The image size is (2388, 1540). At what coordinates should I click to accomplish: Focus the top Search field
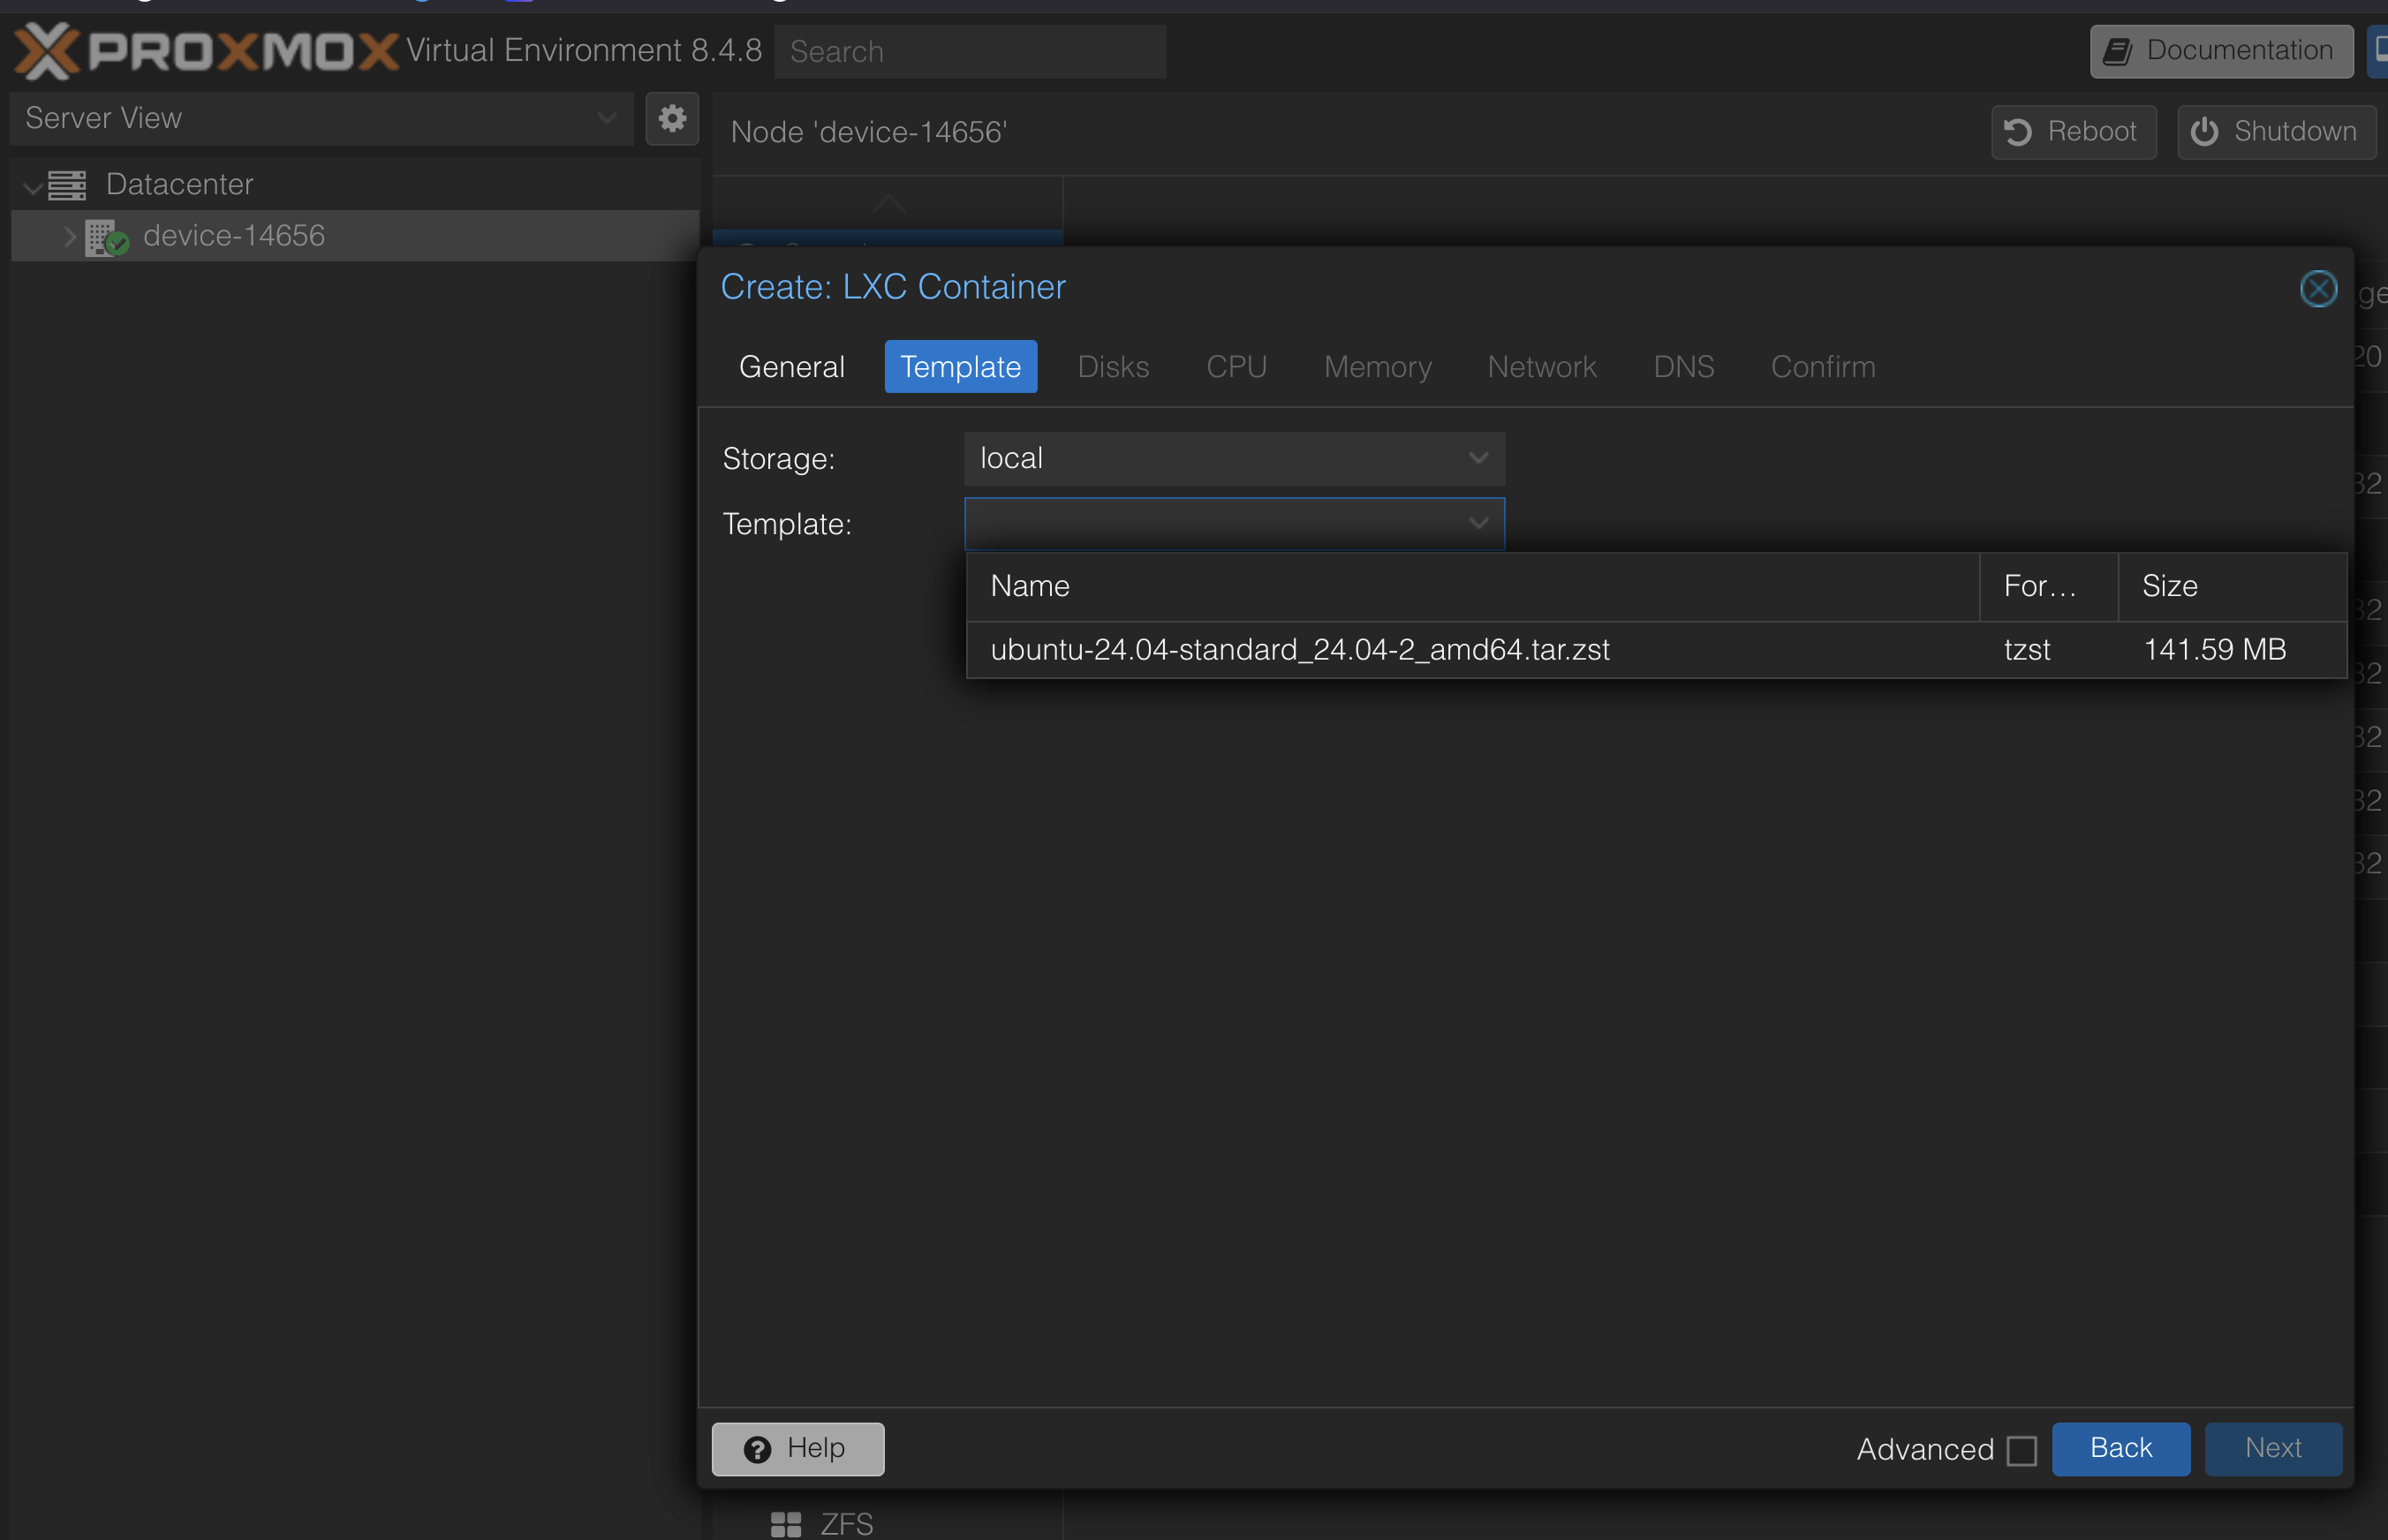(x=969, y=52)
